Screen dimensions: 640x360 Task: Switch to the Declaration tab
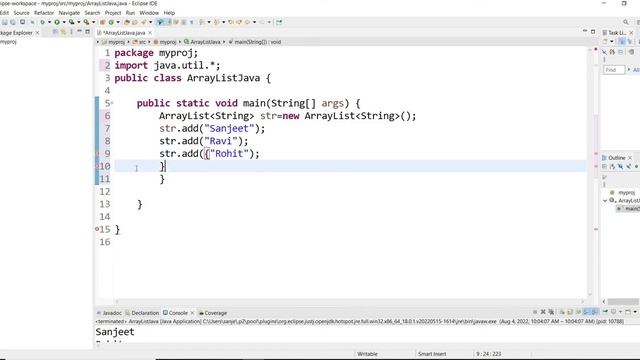(x=142, y=313)
